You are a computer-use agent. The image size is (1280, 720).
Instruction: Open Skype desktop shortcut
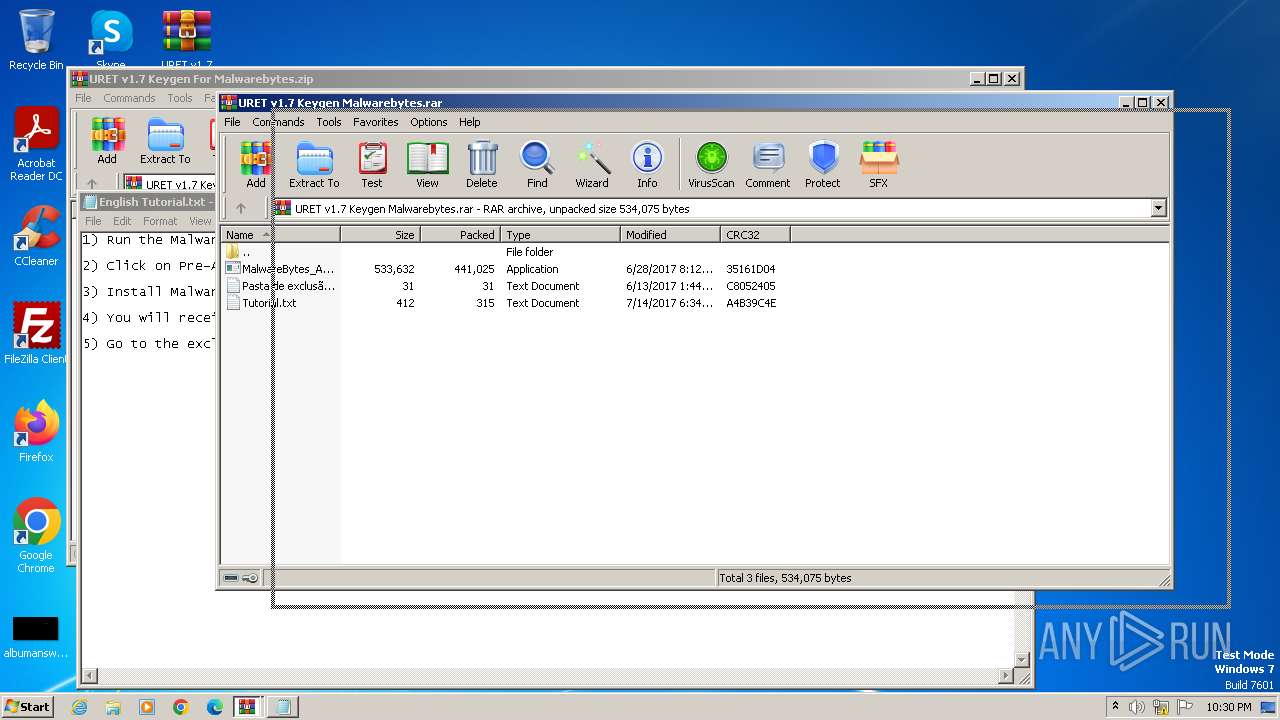tap(111, 40)
